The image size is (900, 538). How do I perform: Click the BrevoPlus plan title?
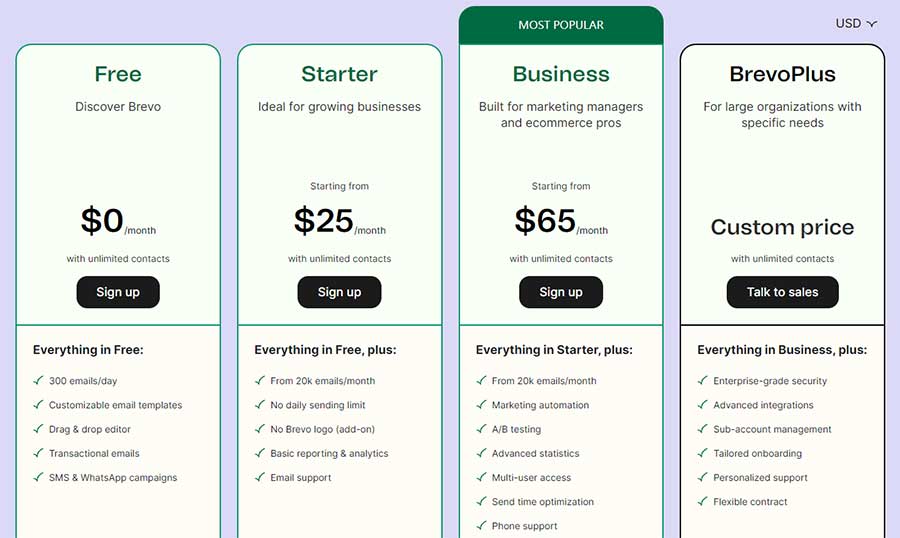click(782, 74)
